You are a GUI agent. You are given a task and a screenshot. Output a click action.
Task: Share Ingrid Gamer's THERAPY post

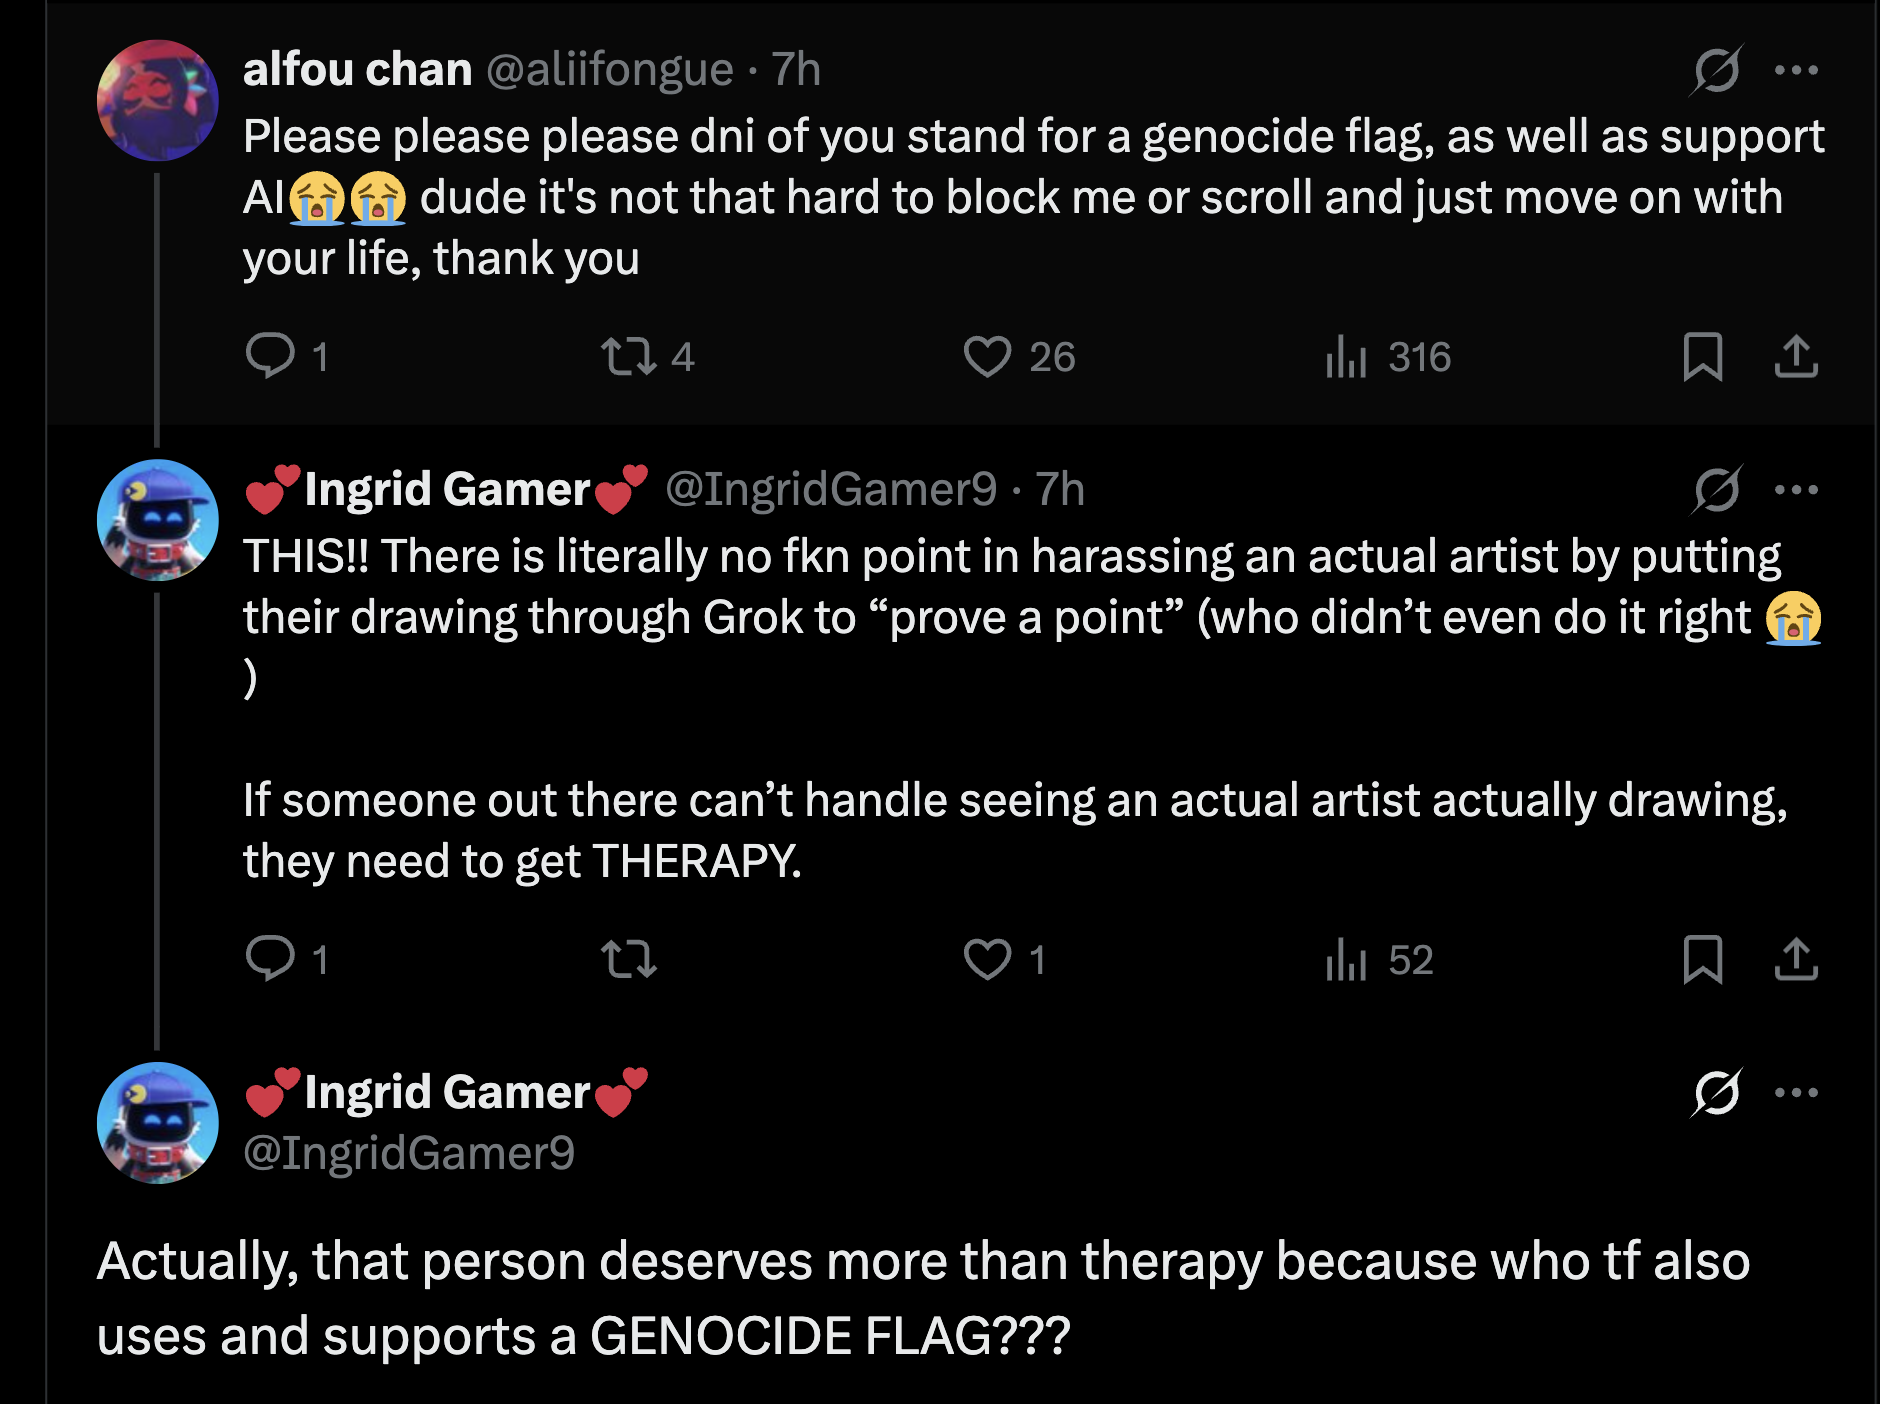point(1796,959)
